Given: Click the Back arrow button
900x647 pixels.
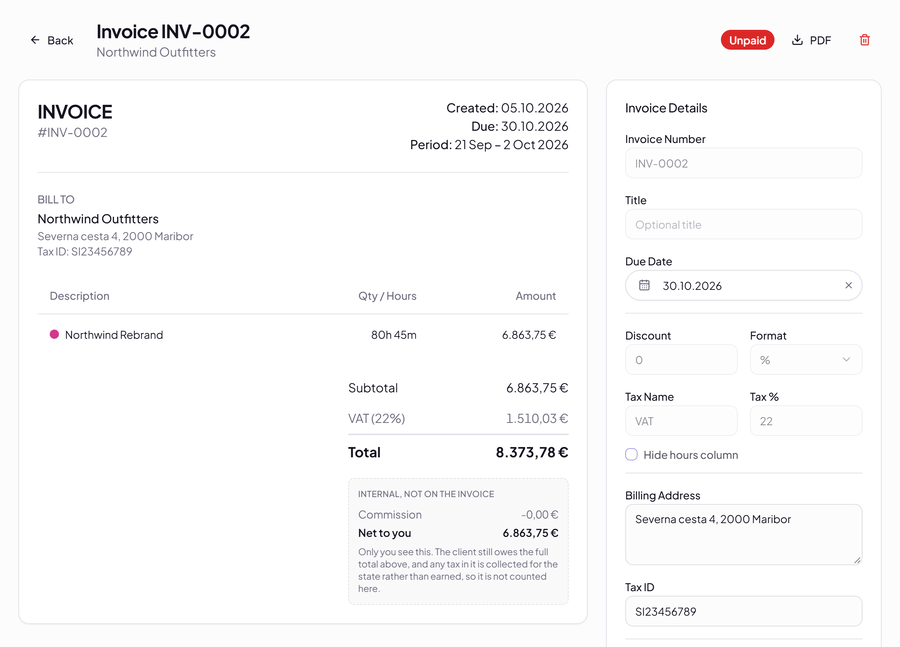Looking at the screenshot, I should point(52,40).
